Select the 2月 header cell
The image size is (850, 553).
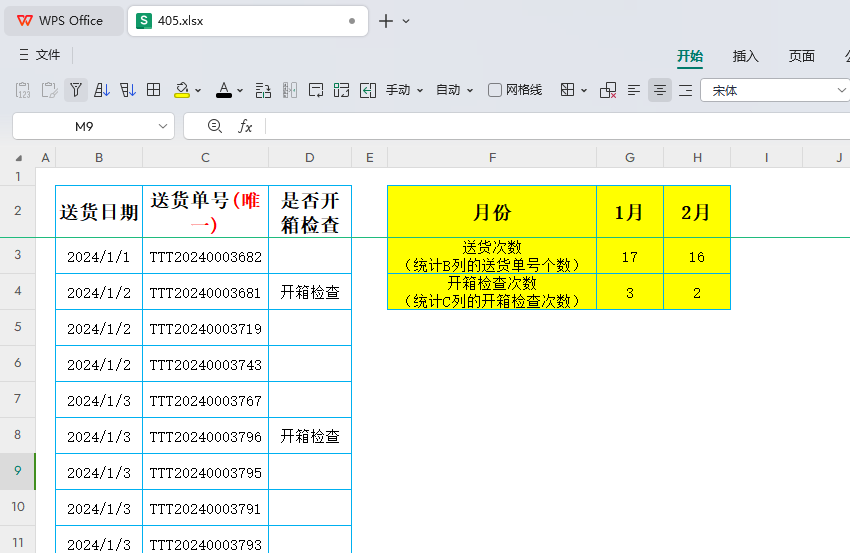[x=697, y=211]
